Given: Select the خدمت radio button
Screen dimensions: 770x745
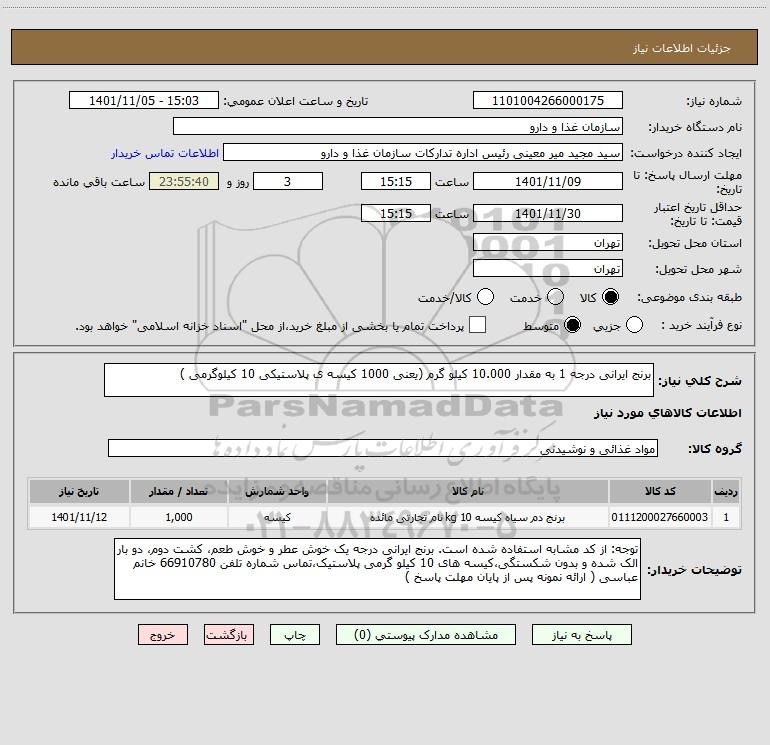Looking at the screenshot, I should click(x=555, y=297).
